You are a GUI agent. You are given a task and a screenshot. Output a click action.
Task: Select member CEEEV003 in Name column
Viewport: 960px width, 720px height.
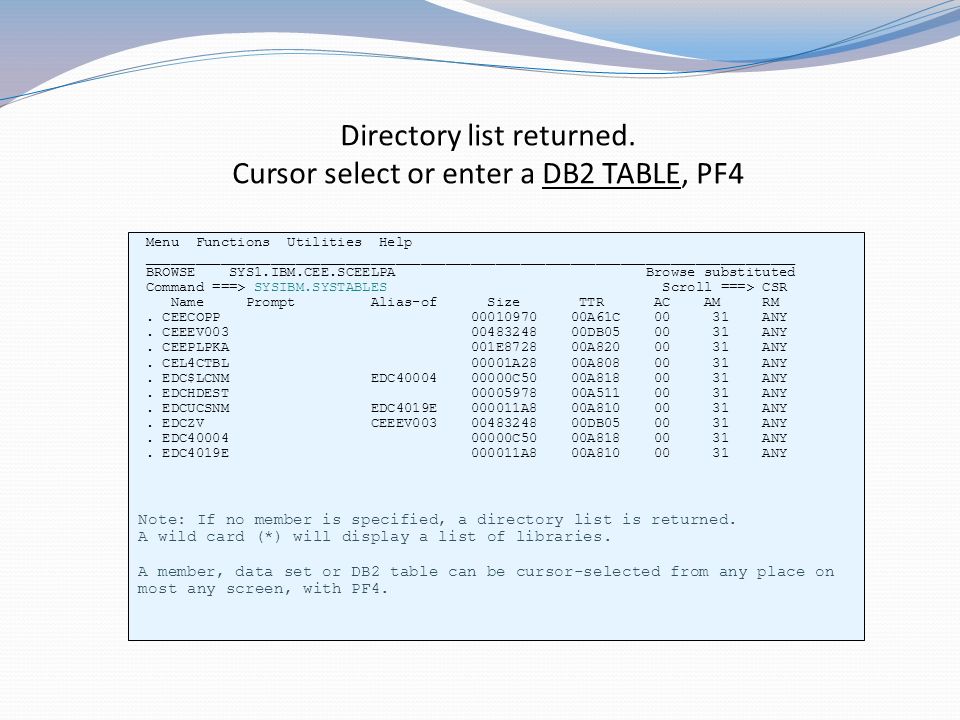coord(195,332)
